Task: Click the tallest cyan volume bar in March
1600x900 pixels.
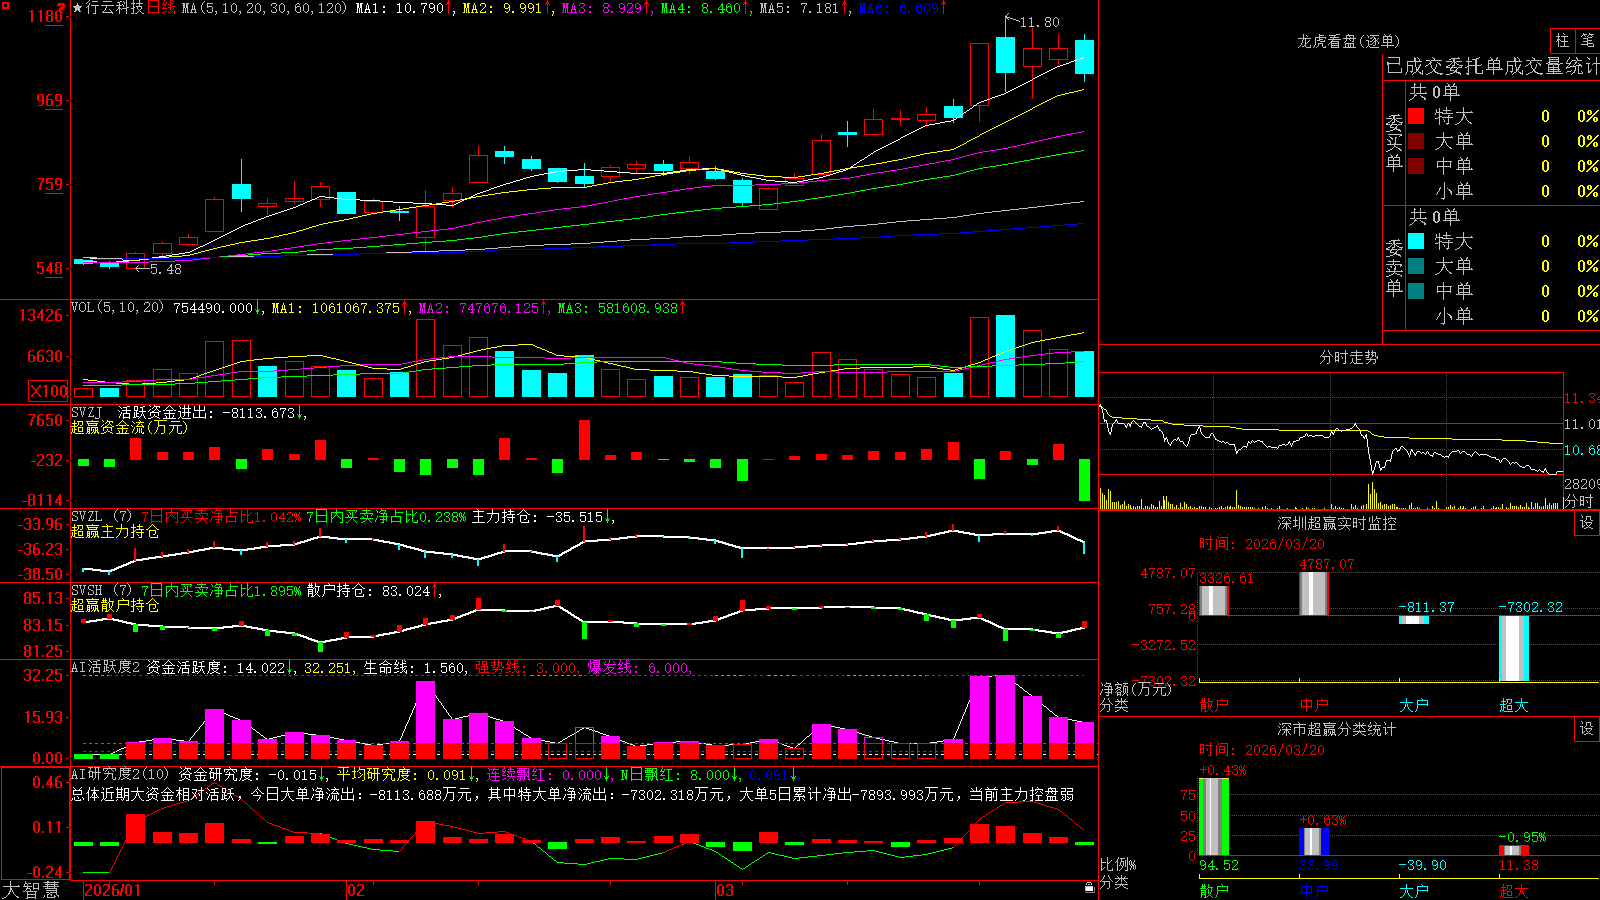Action: 1005,357
